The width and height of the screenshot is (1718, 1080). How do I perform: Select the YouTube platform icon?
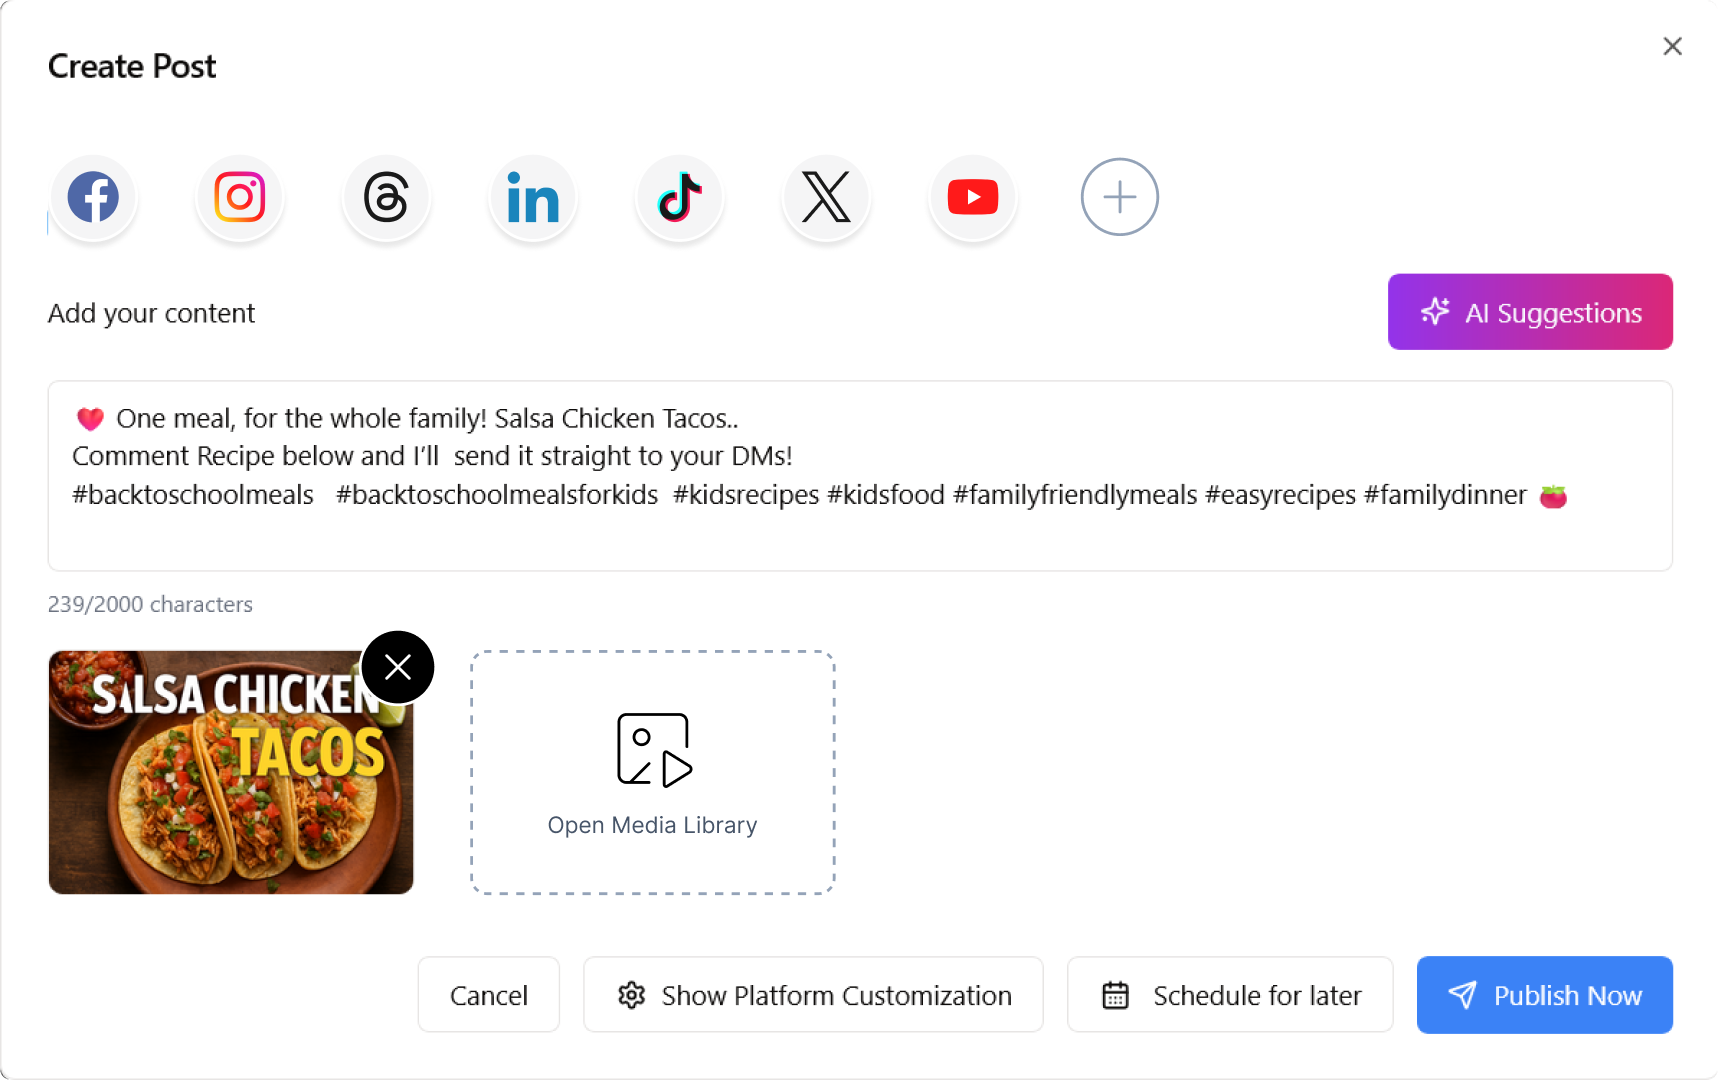pyautogui.click(x=972, y=197)
